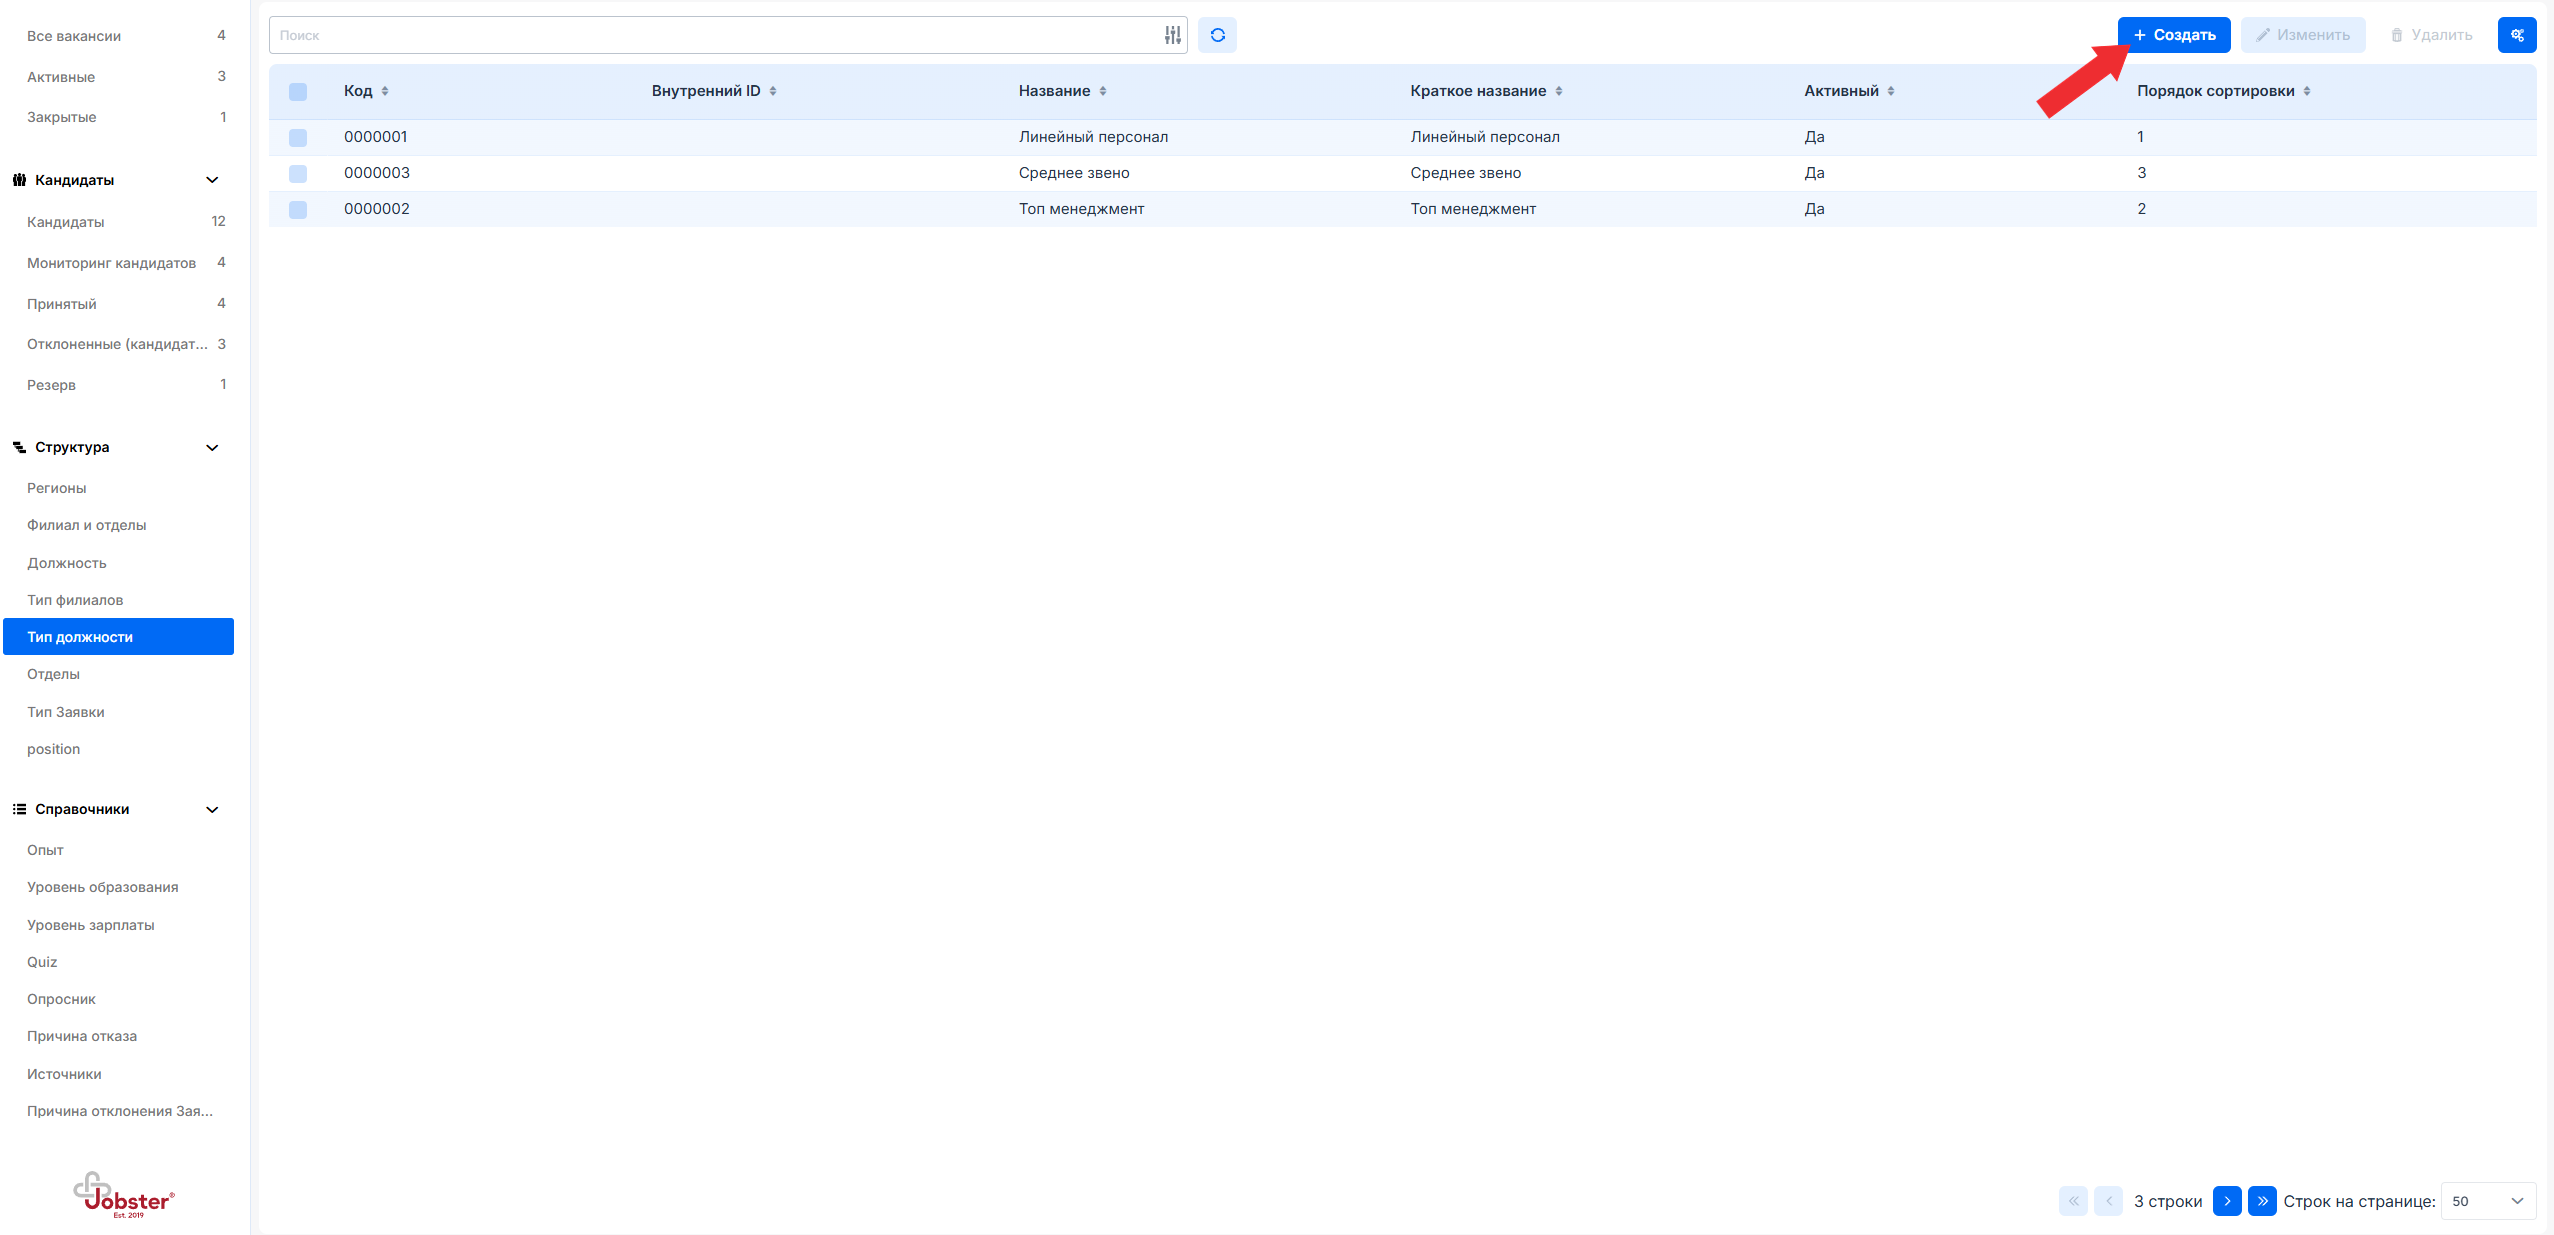The width and height of the screenshot is (2554, 1235).
Task: Sort by Название column arrows
Action: (1103, 91)
